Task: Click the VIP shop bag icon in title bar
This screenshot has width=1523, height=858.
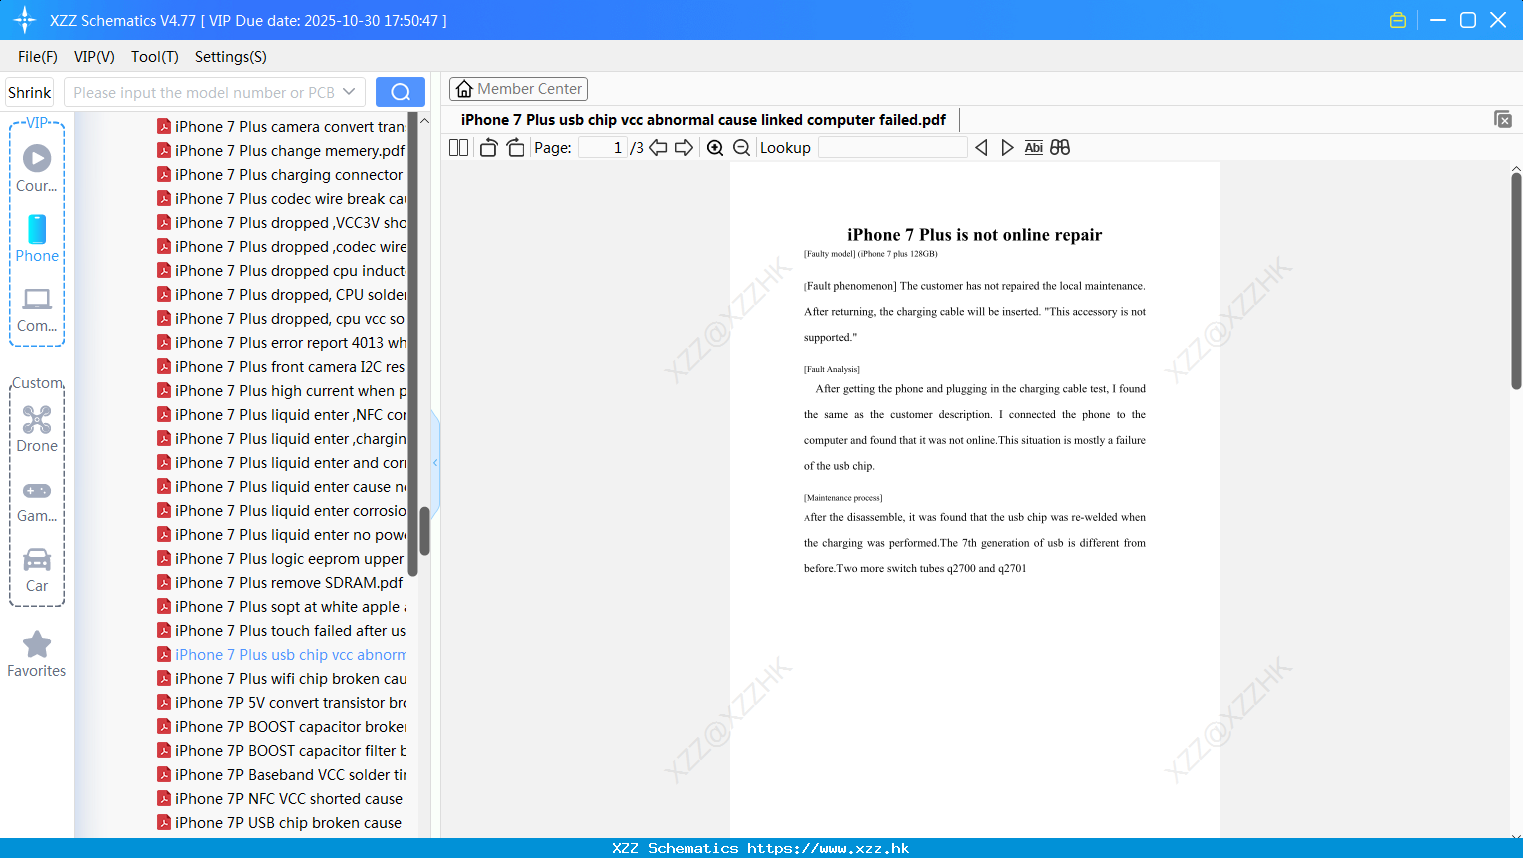Action: click(1398, 20)
